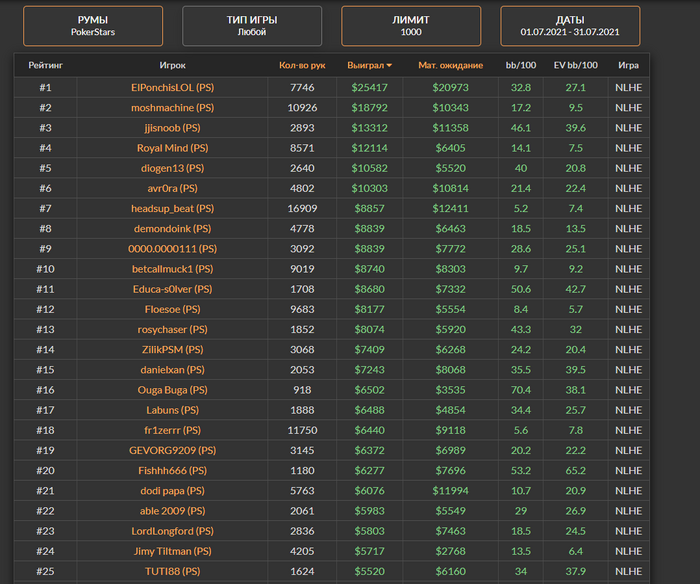Select rank cell #13
The width and height of the screenshot is (700, 584).
[46, 330]
